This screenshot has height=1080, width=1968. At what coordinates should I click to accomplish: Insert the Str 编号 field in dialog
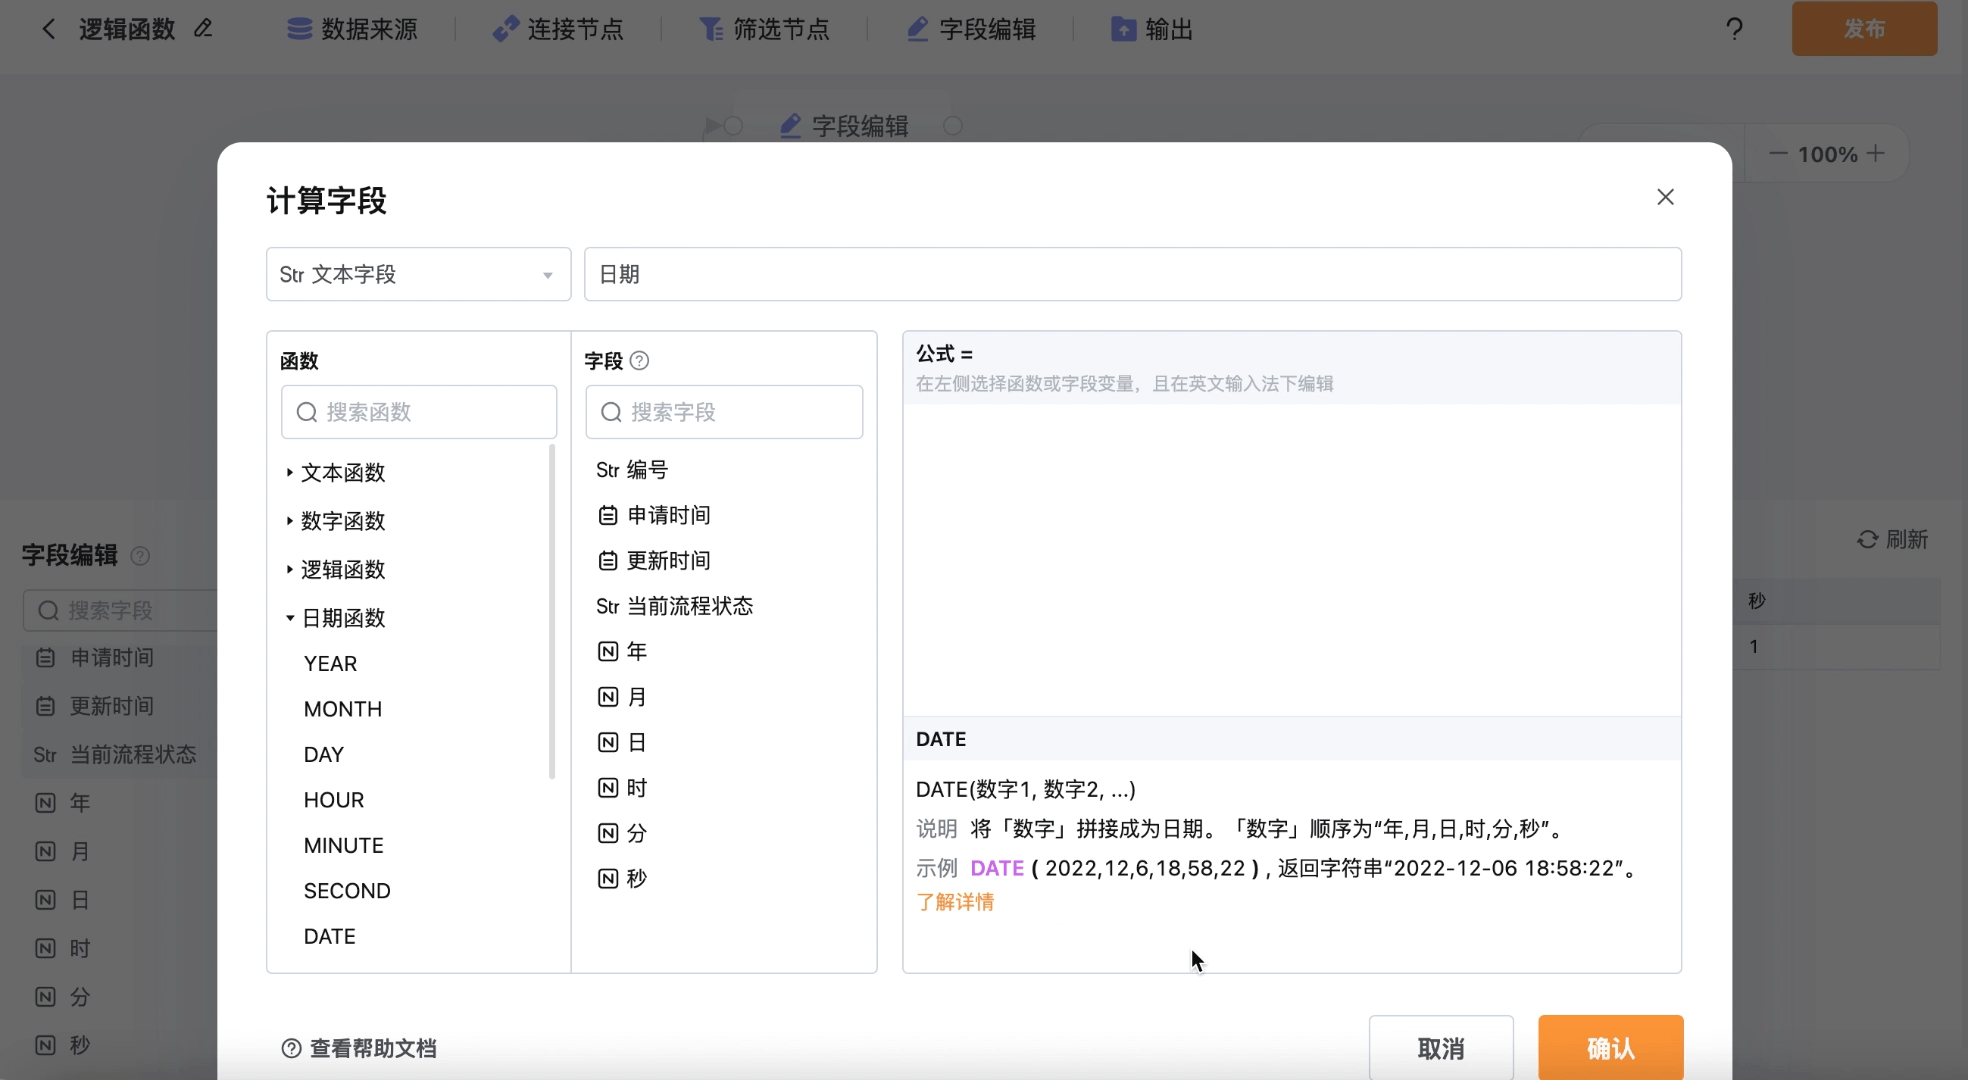tap(632, 470)
